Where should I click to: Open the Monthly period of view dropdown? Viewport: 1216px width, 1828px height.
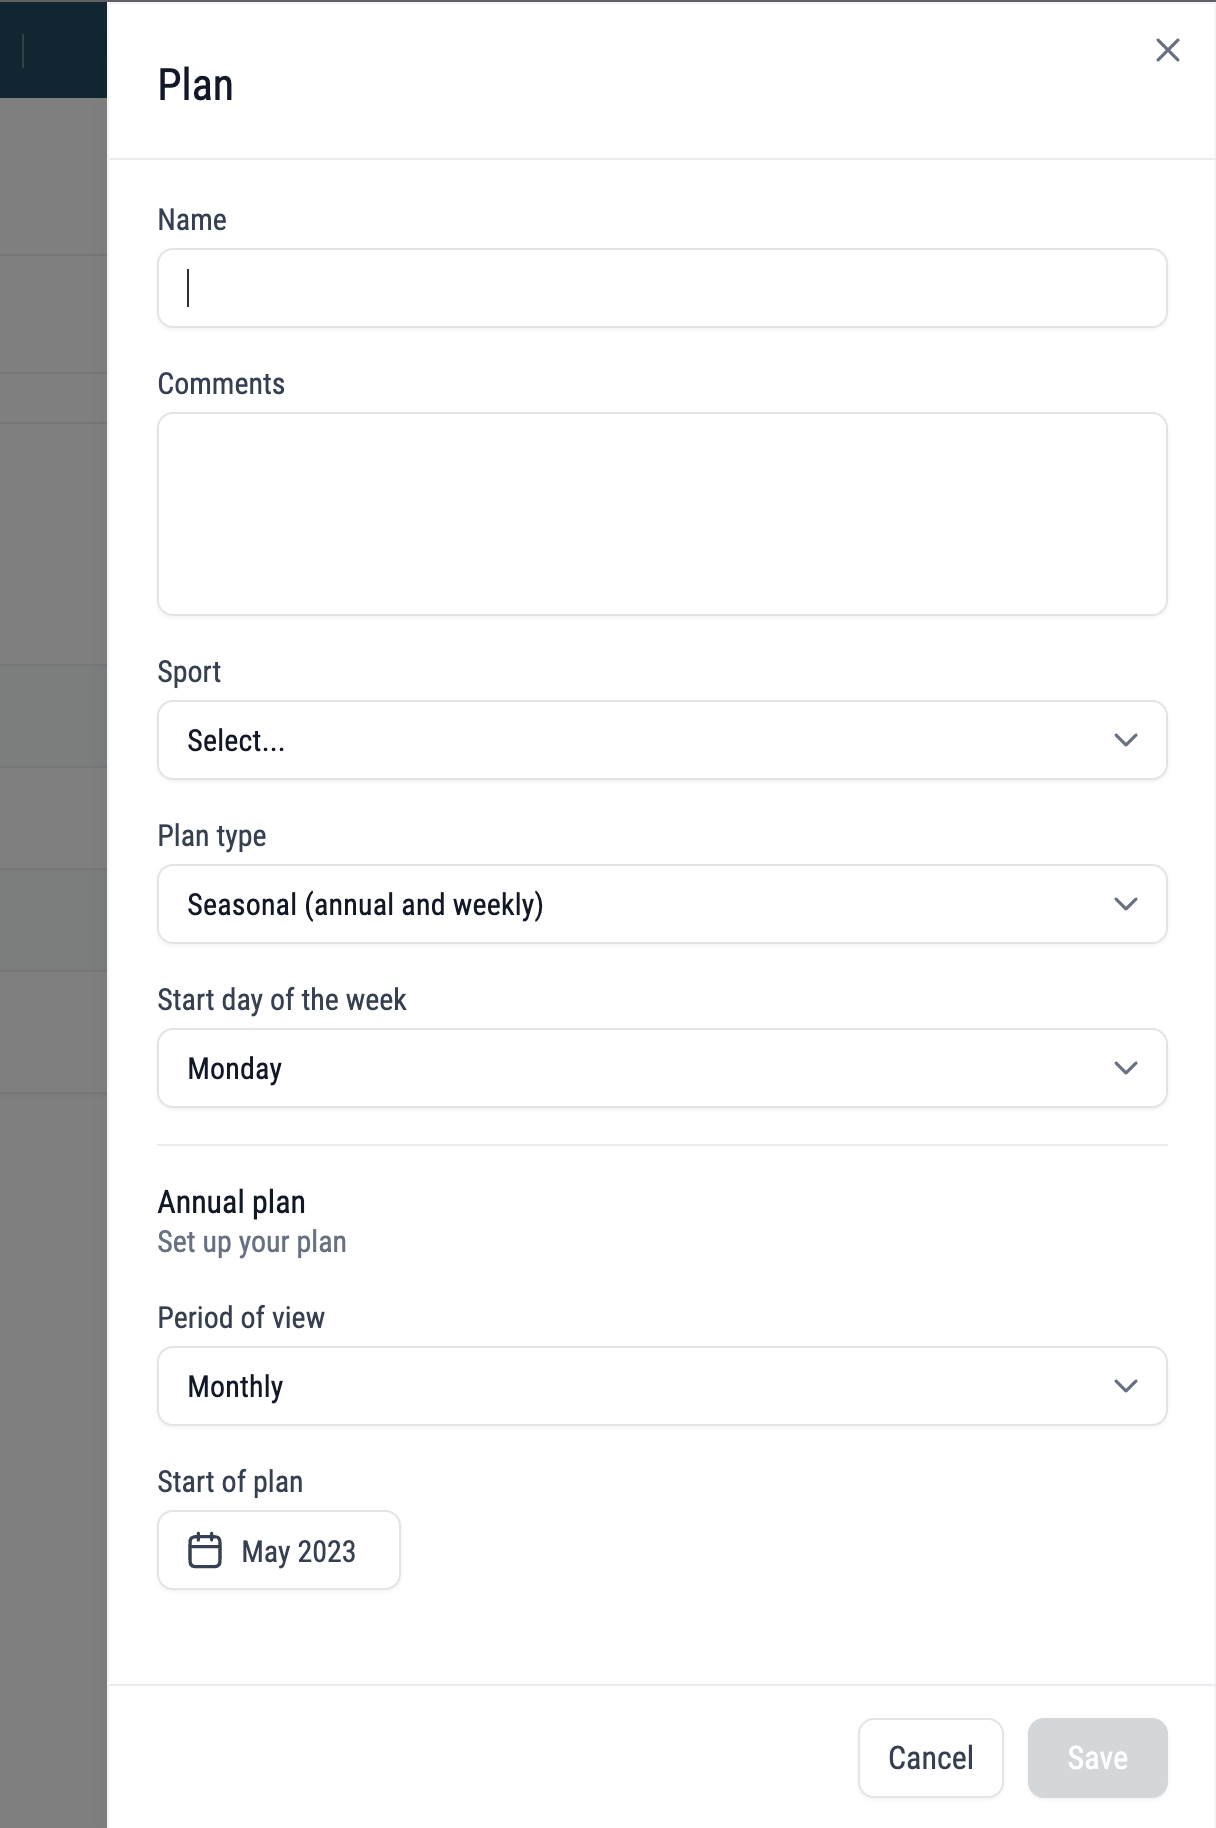coord(662,1386)
